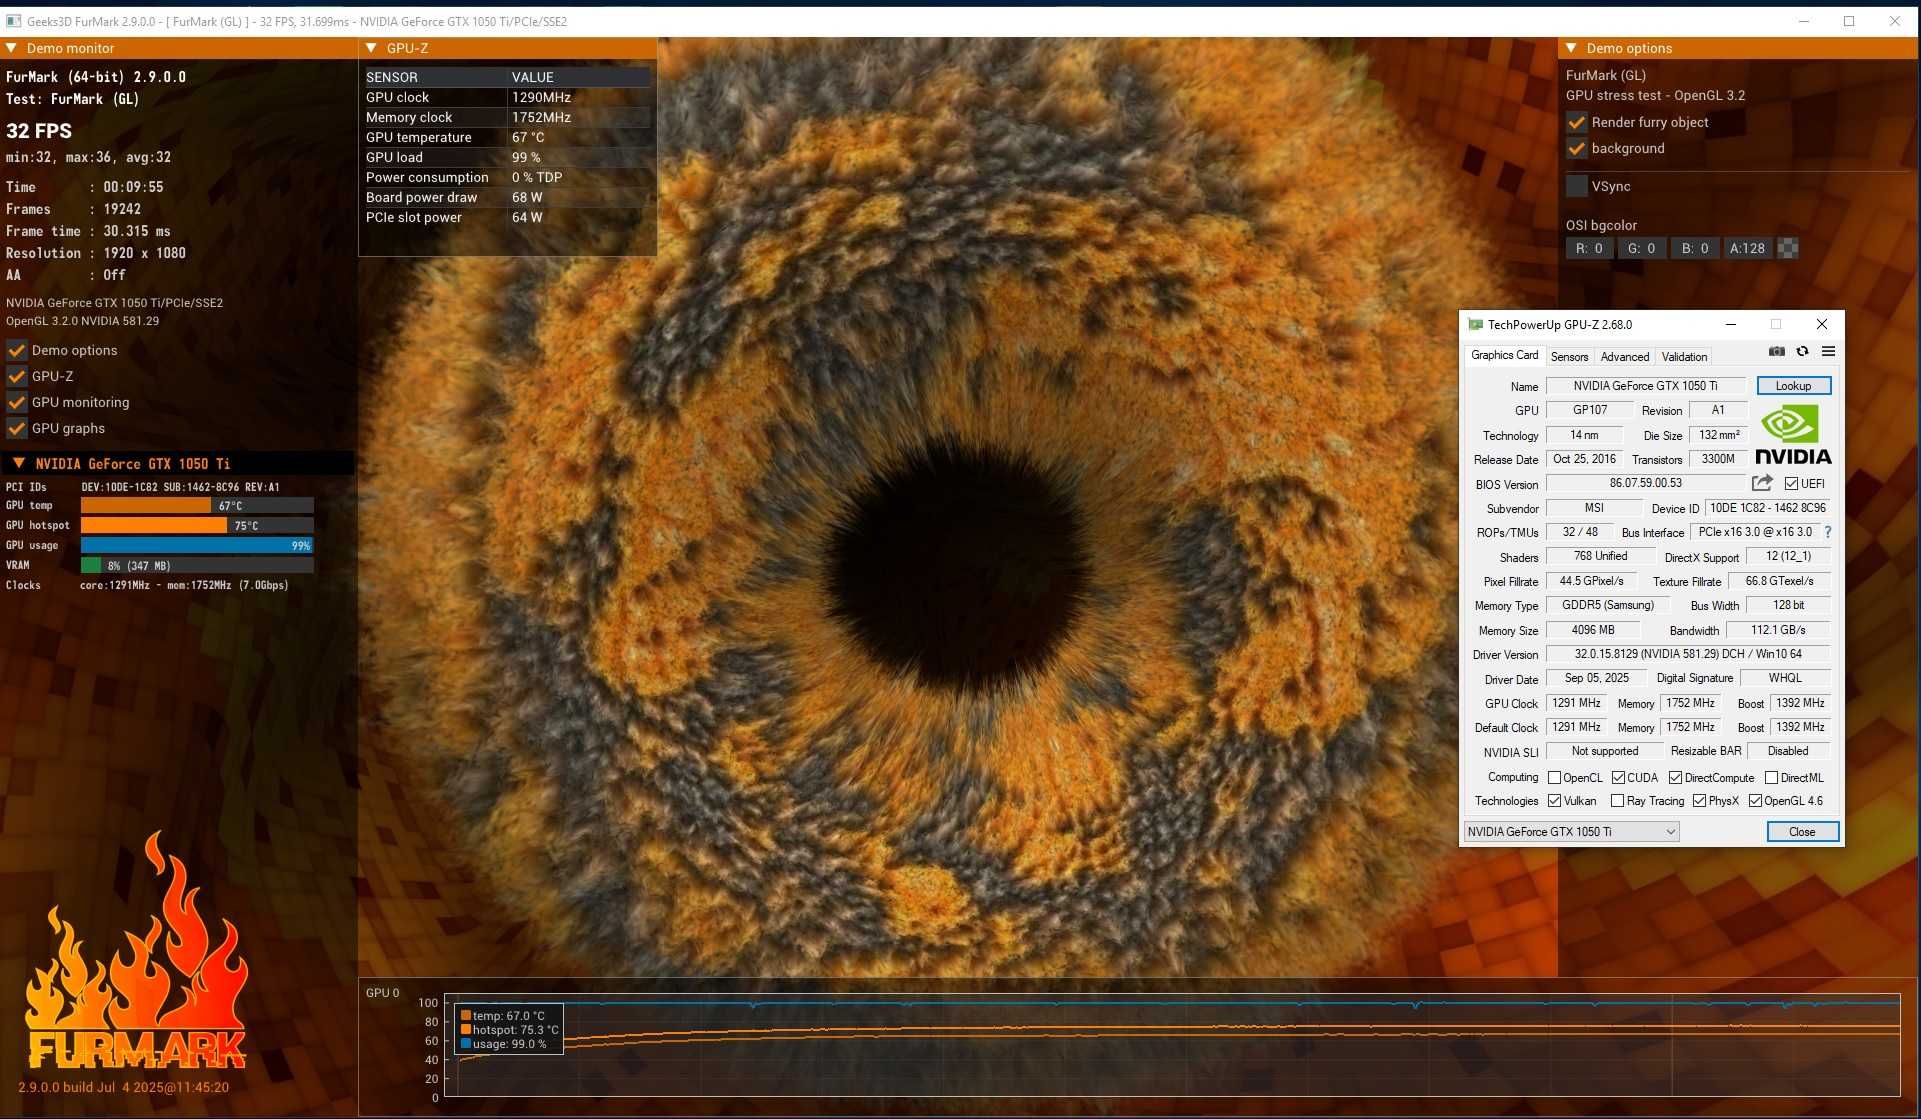Click the GPU-Z title bar app icon
Viewport: 1921px width, 1119px height.
[1475, 325]
